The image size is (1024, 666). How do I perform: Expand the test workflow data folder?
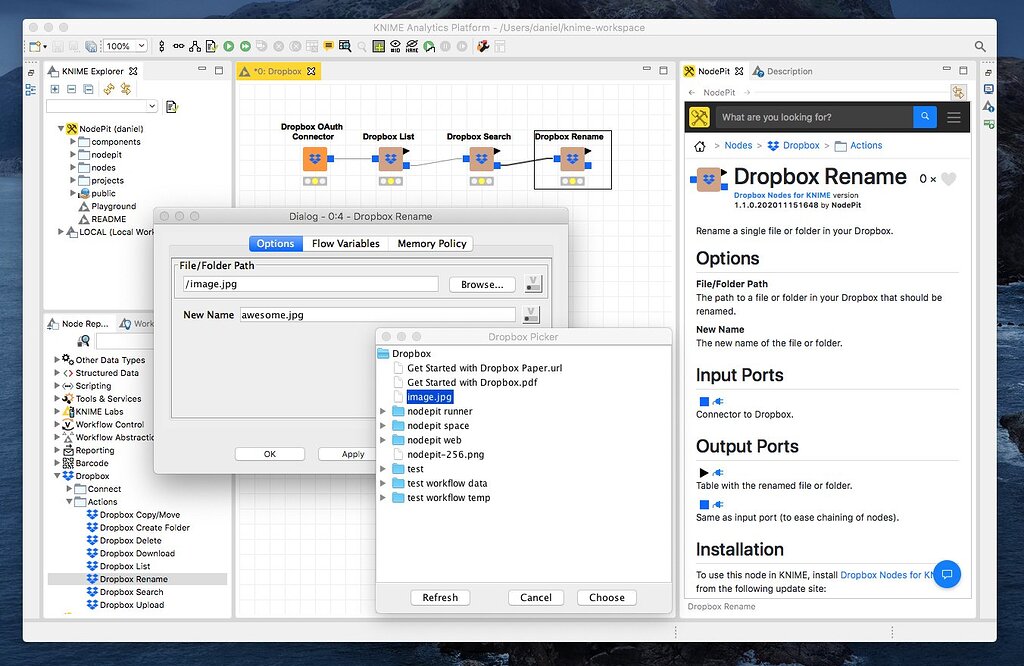[x=383, y=483]
